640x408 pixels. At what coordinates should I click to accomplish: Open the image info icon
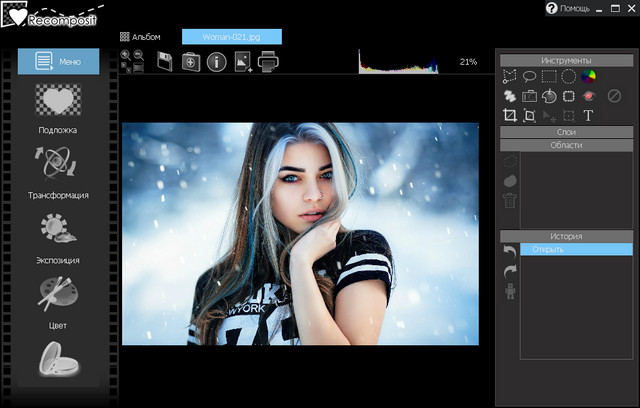(216, 63)
